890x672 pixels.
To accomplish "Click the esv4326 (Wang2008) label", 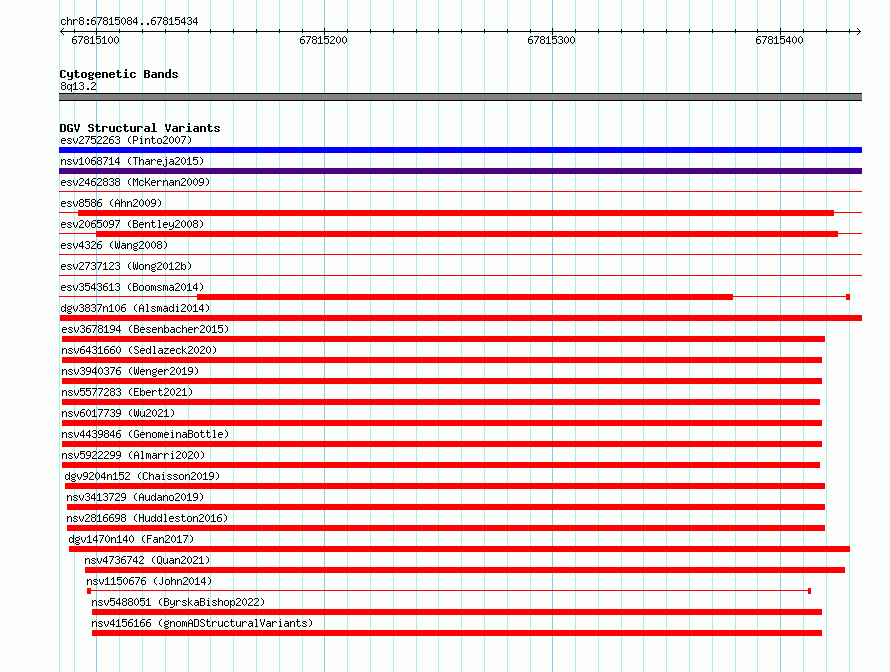I will coord(114,245).
